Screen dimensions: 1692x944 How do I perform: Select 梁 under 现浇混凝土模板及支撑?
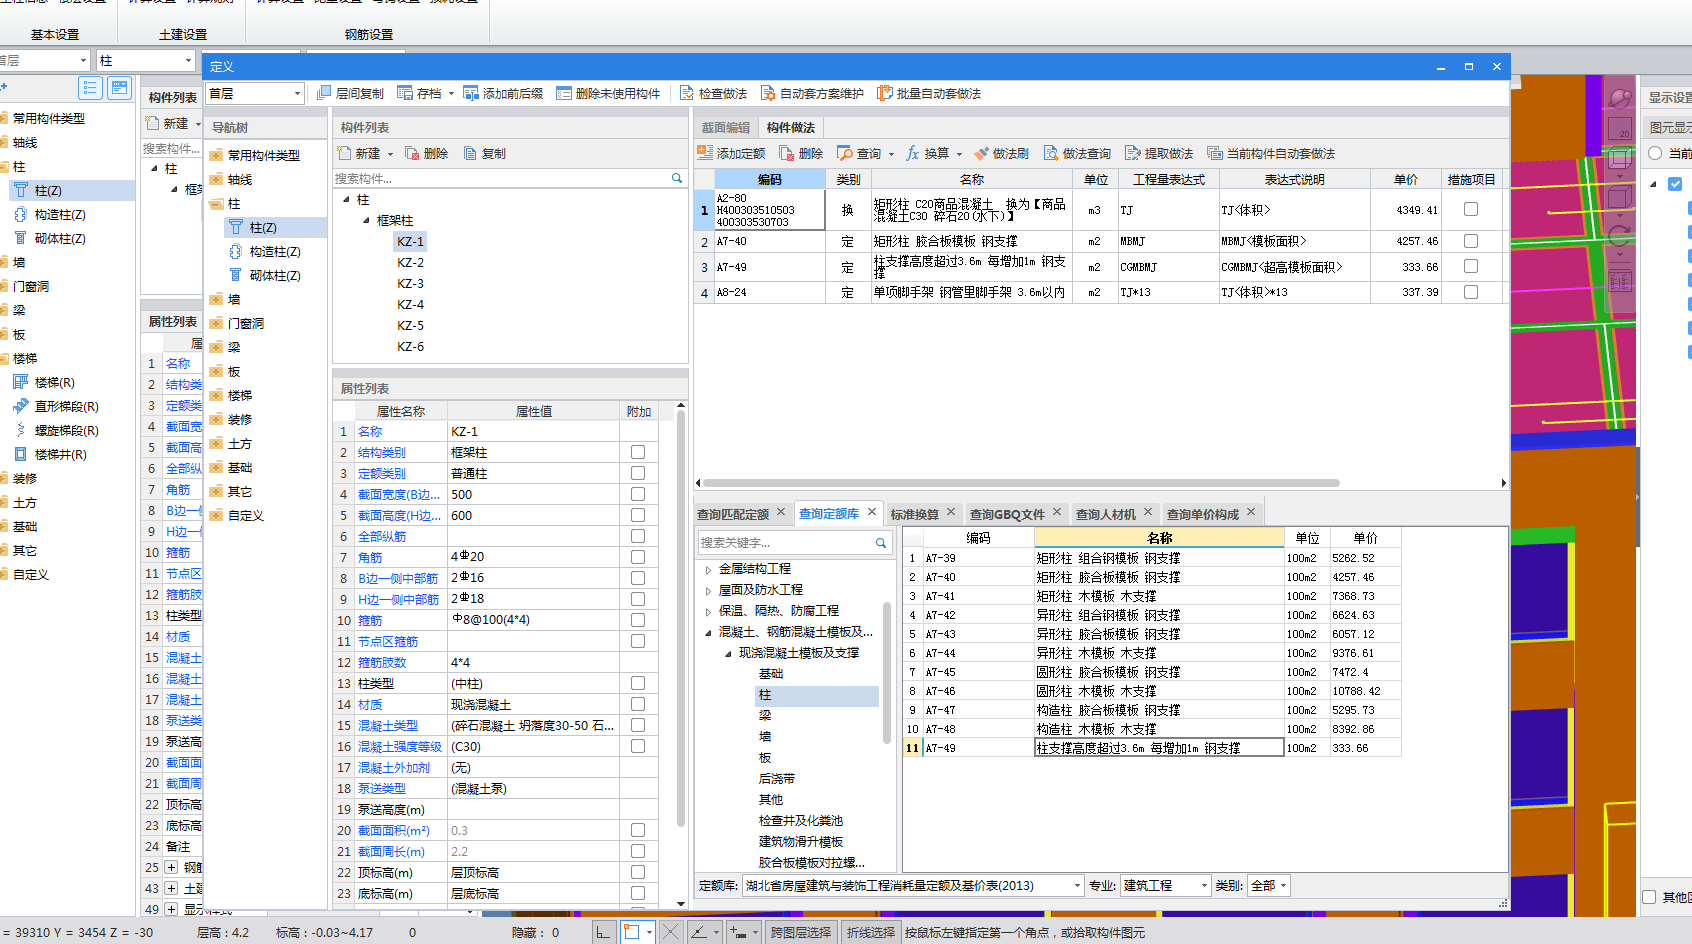(765, 716)
